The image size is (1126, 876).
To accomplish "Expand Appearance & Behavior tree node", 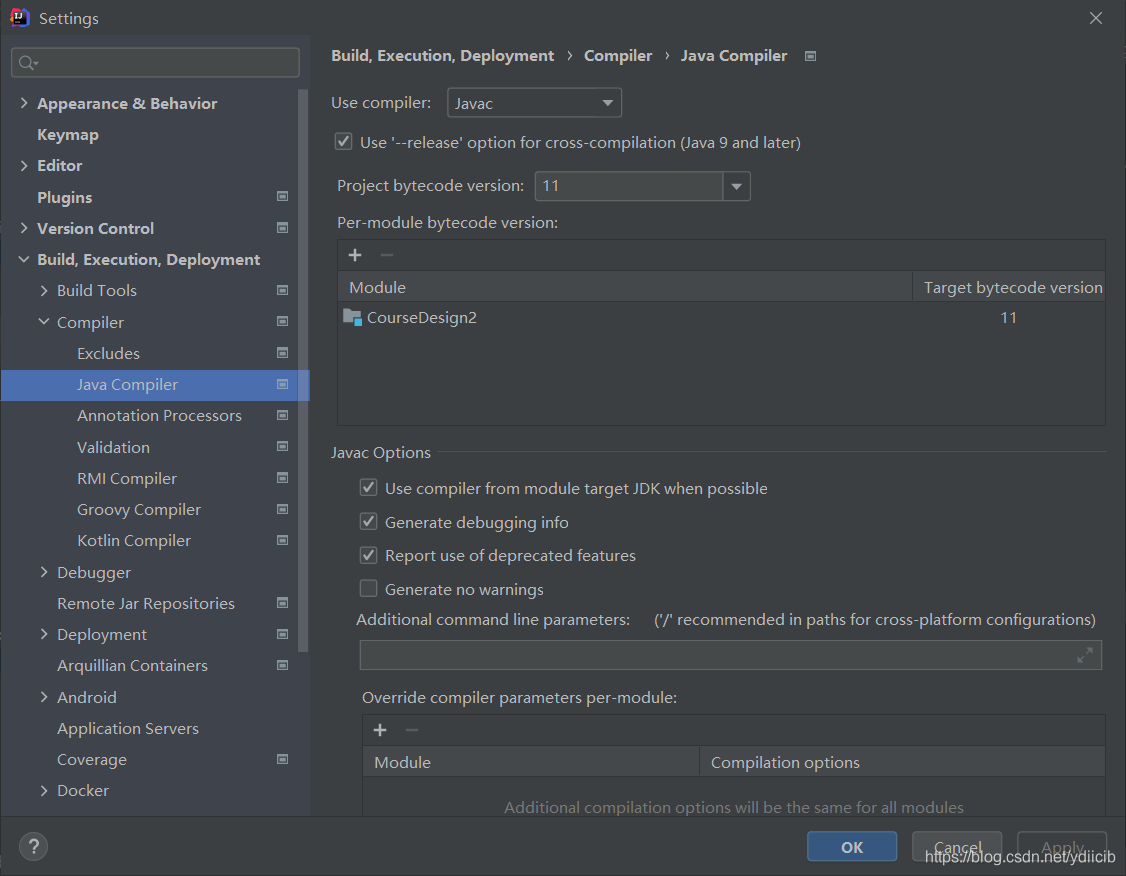I will tap(24, 103).
